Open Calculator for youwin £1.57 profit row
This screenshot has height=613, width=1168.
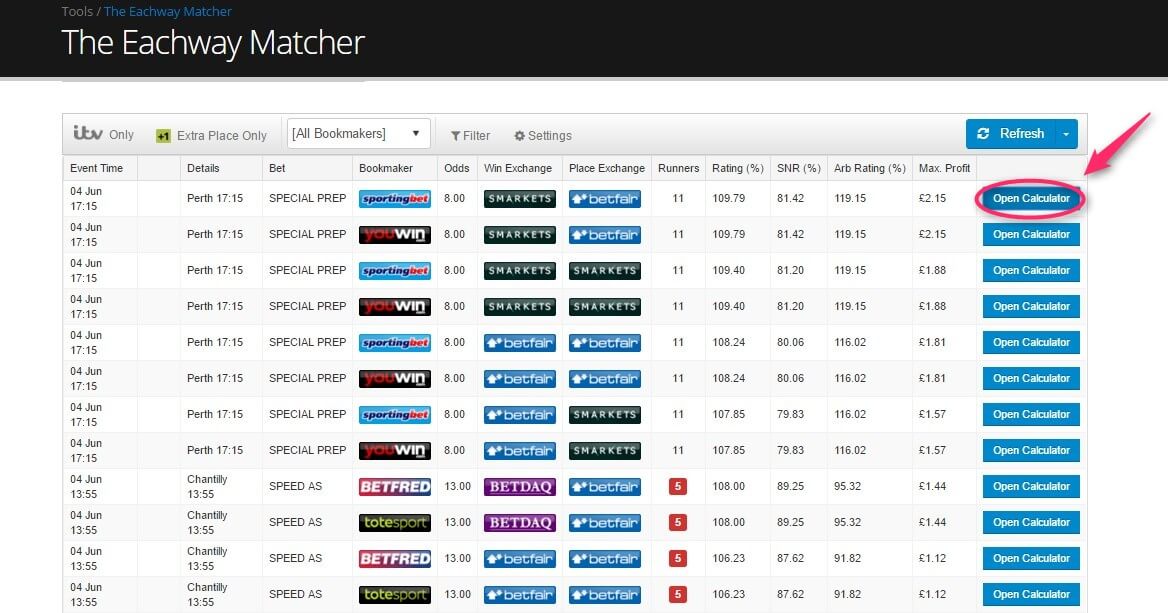pyautogui.click(x=1031, y=451)
